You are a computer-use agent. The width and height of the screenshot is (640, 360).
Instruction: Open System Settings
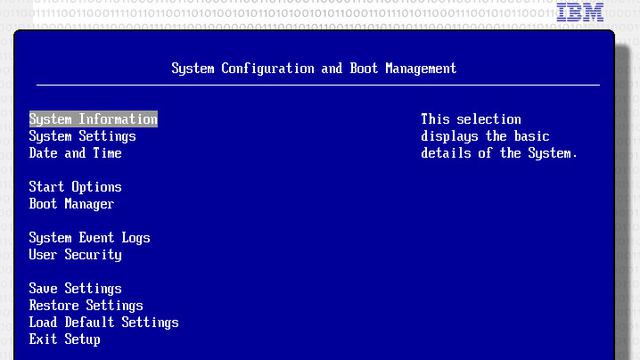[82, 136]
